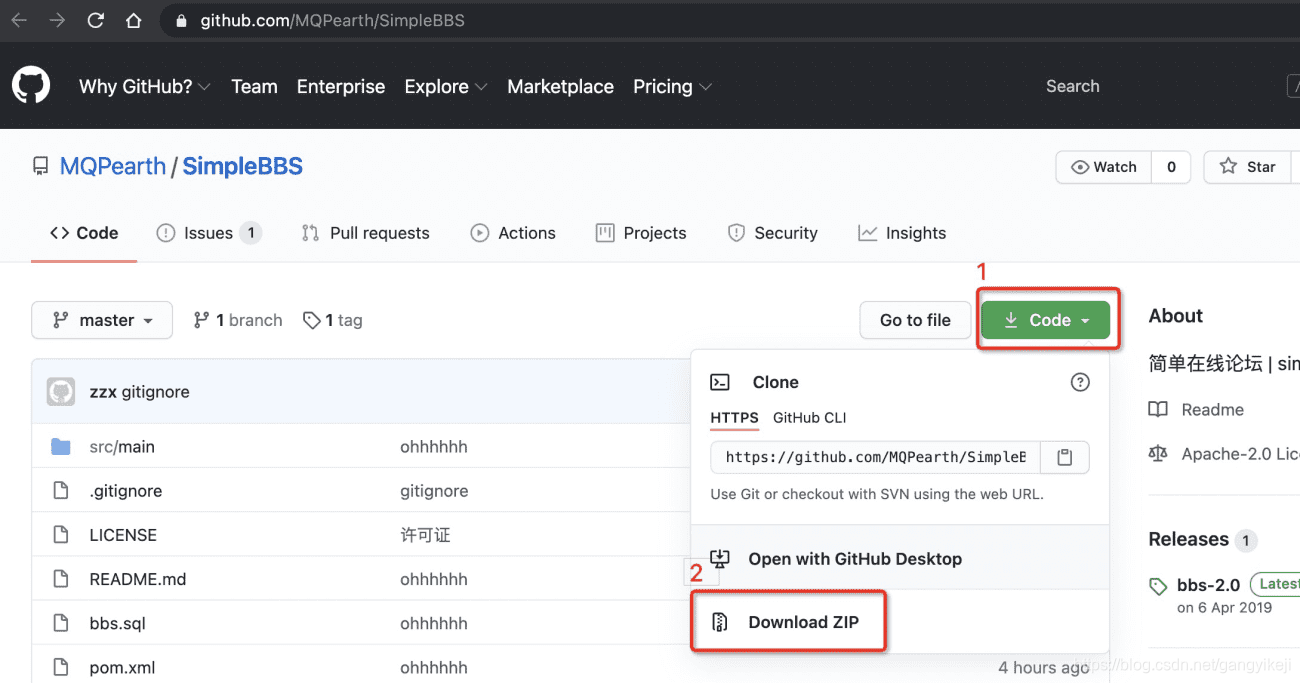Open the browser home page icon
The width and height of the screenshot is (1300, 683).
pos(133,20)
